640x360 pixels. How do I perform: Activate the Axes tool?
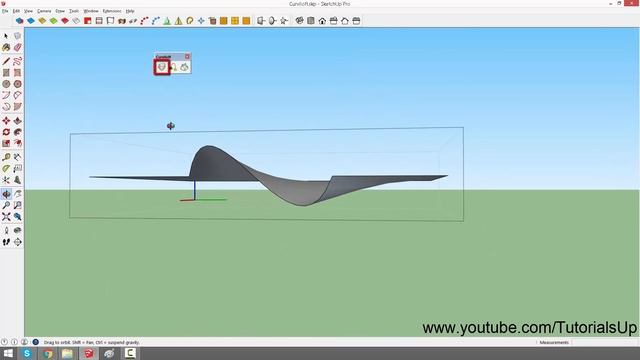point(6,180)
